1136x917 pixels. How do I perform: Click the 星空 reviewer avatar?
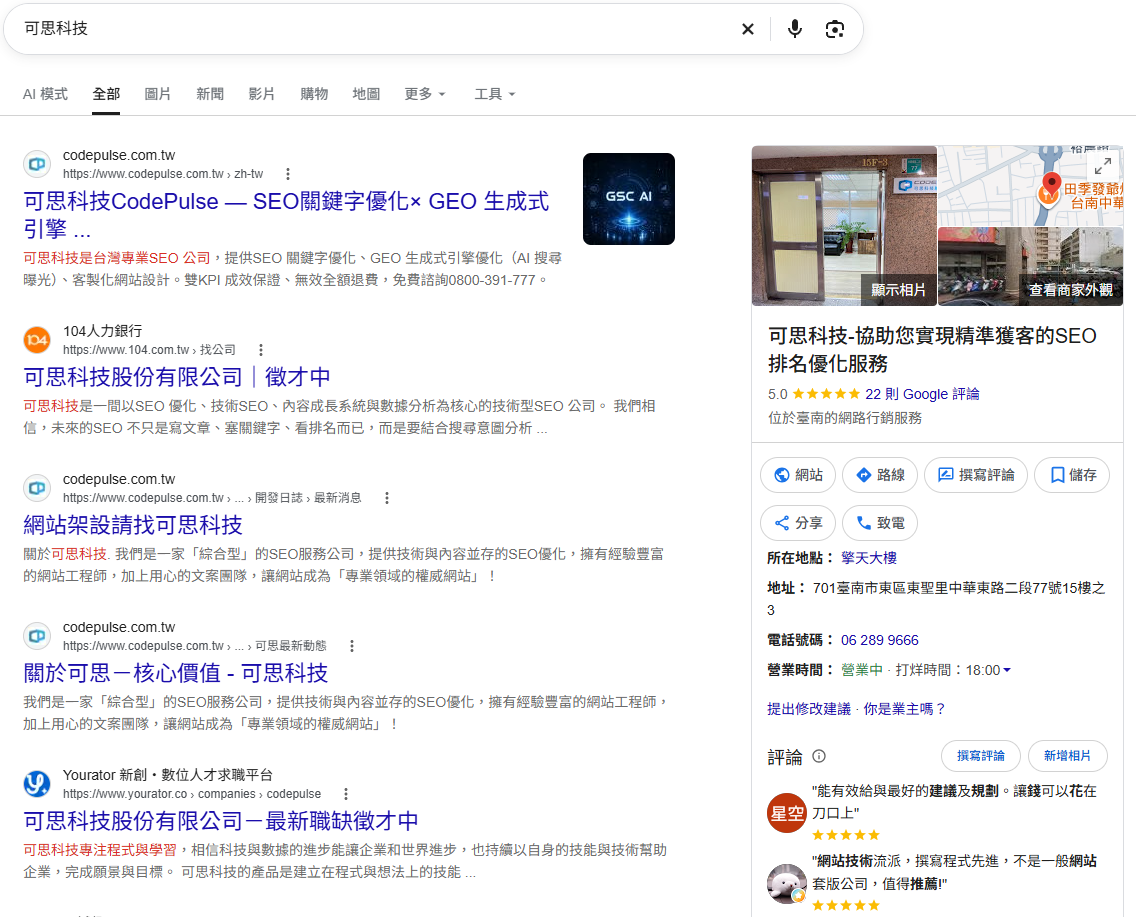coord(787,813)
